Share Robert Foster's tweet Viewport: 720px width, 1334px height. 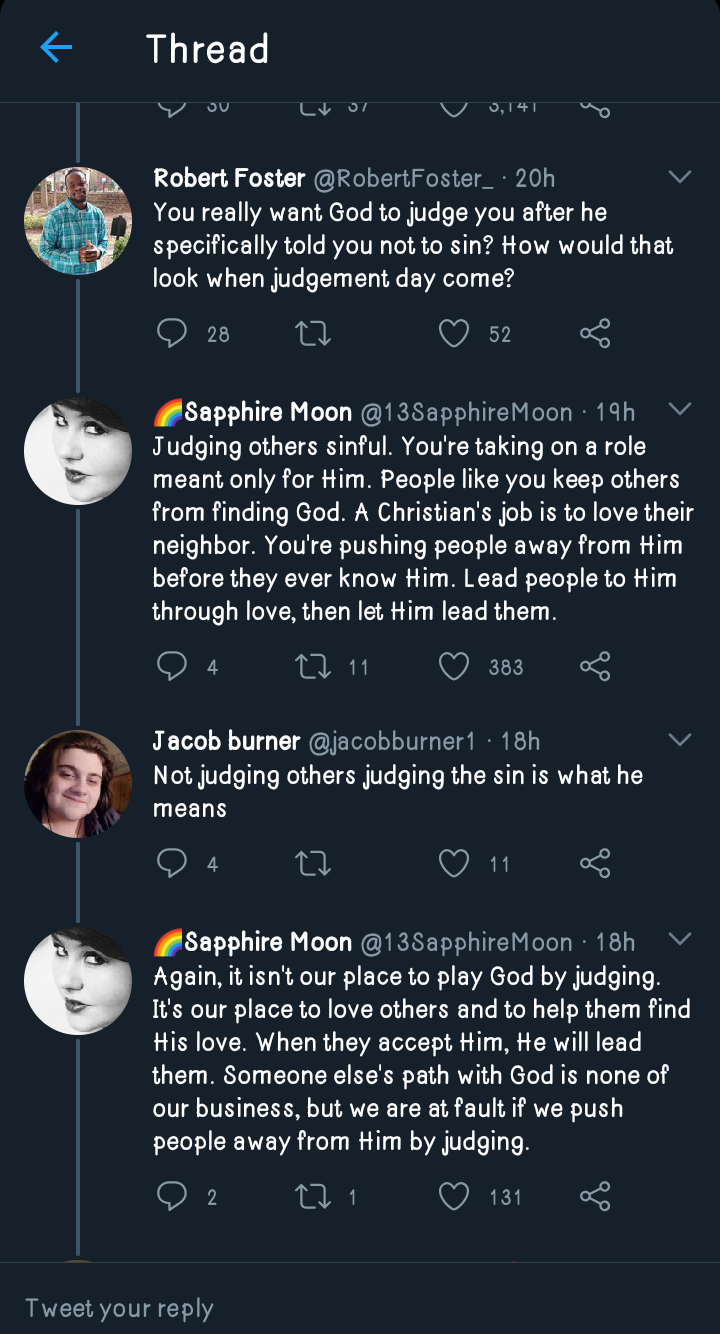pyautogui.click(x=595, y=333)
